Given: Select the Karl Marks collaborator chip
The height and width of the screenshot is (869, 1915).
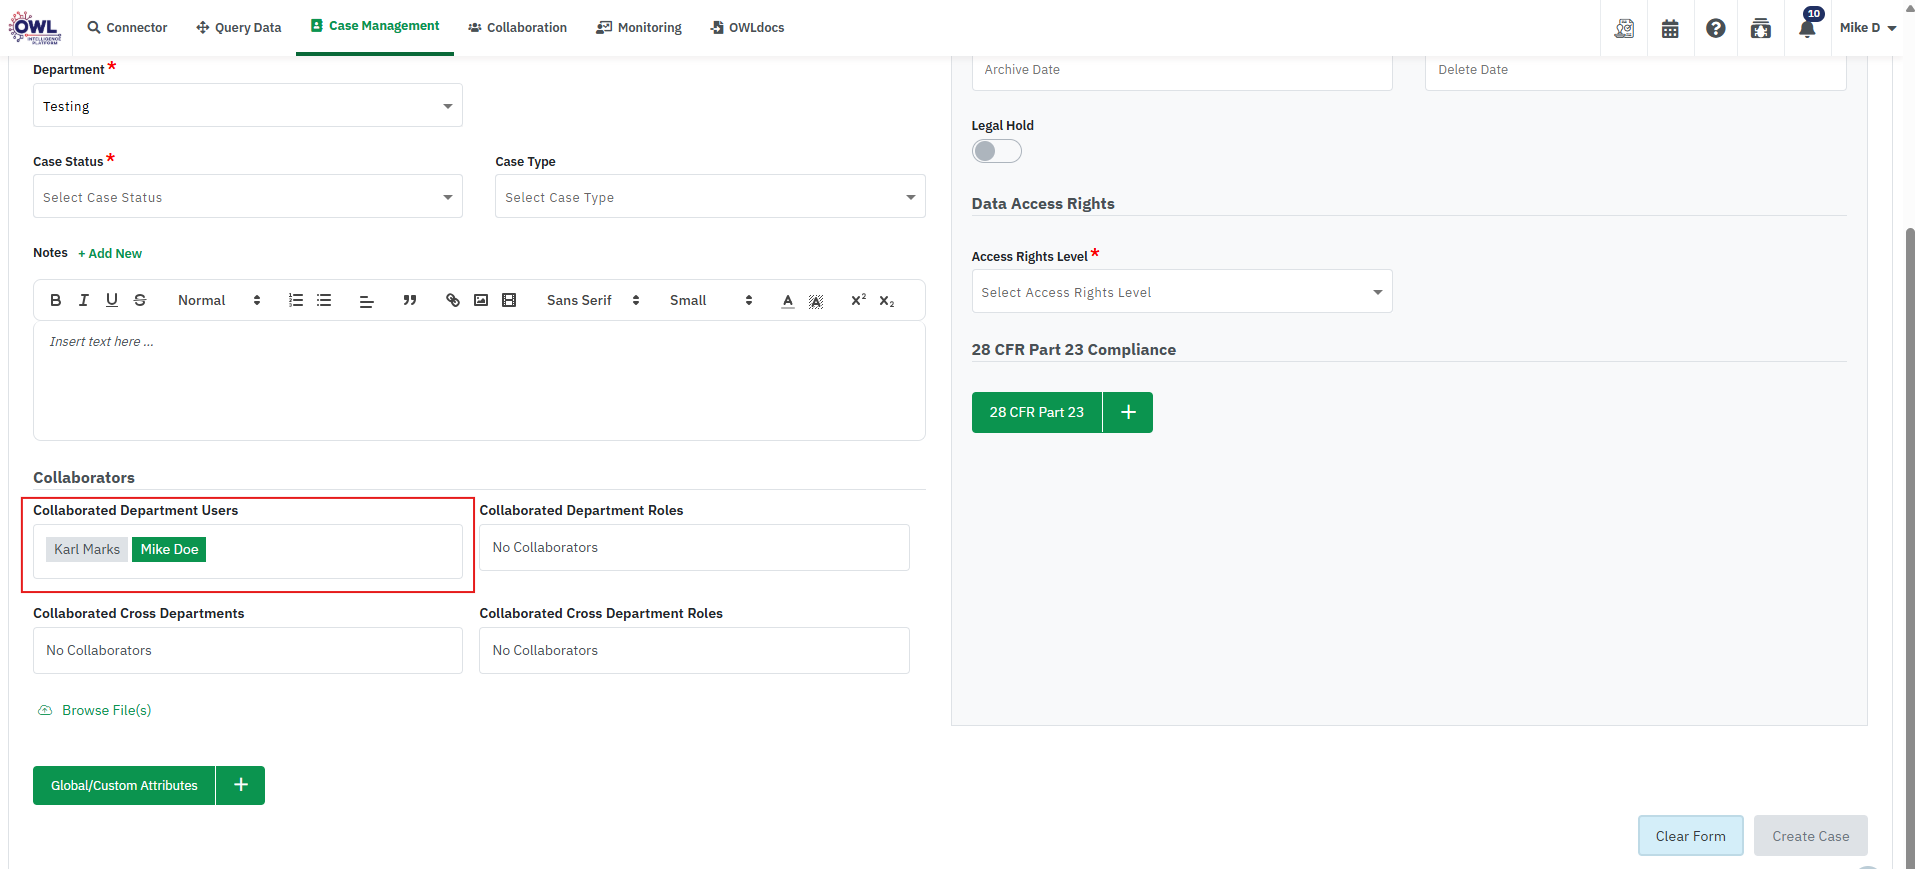Looking at the screenshot, I should (87, 549).
